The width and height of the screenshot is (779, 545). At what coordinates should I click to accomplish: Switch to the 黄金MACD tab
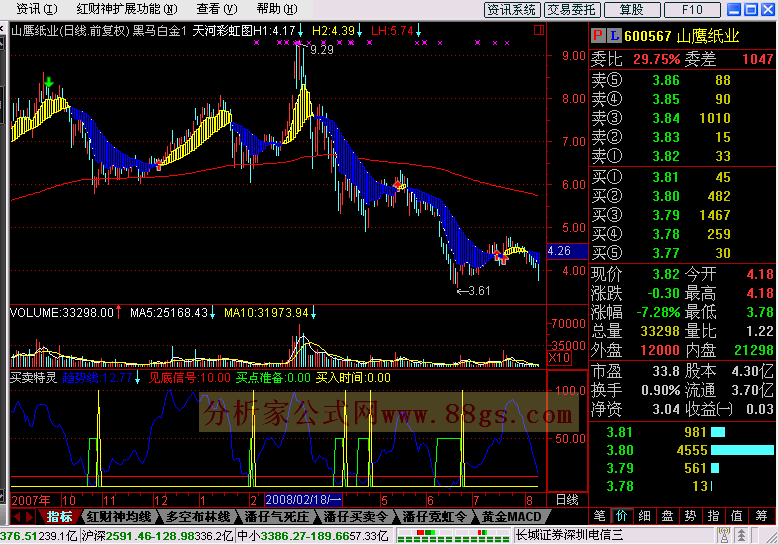pos(511,517)
